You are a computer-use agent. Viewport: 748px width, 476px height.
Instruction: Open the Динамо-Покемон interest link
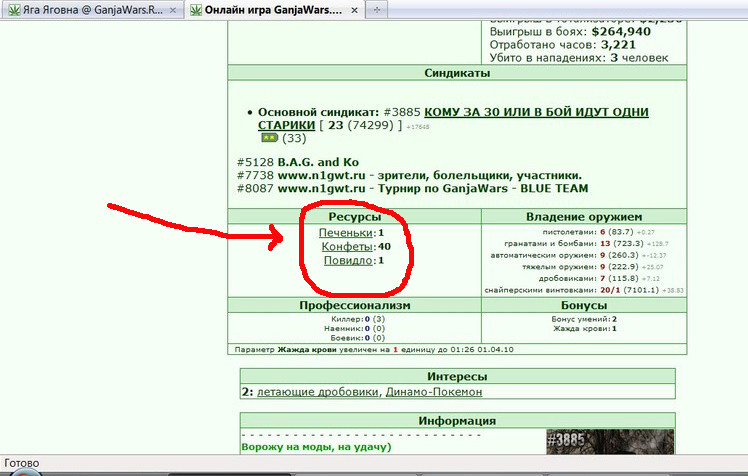pyautogui.click(x=434, y=392)
